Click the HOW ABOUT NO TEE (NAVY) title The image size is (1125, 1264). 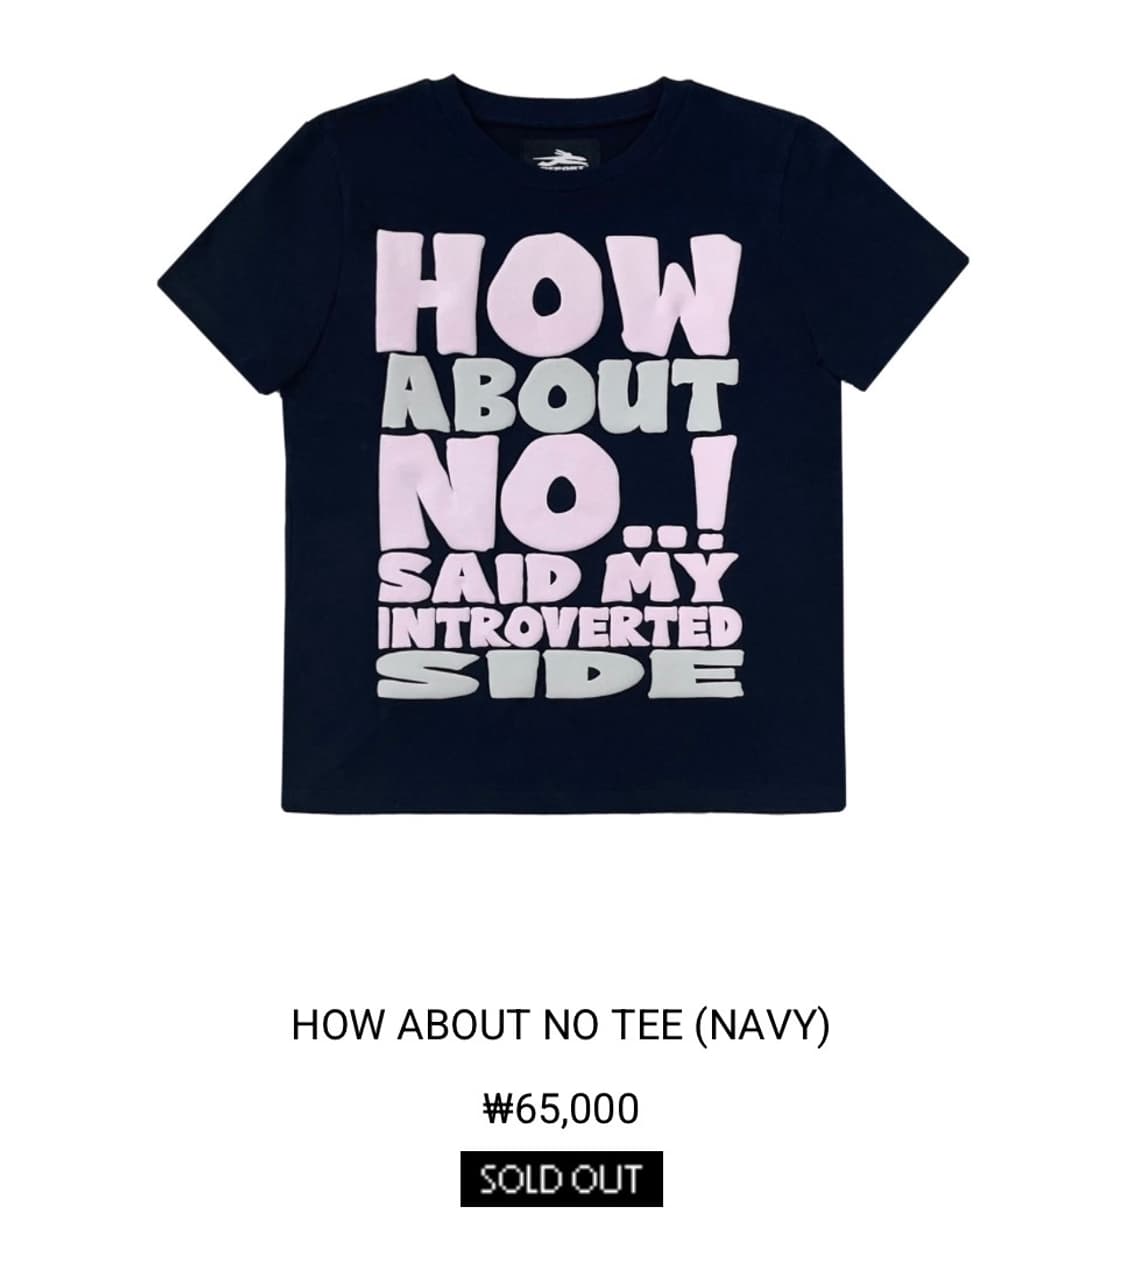[560, 1027]
